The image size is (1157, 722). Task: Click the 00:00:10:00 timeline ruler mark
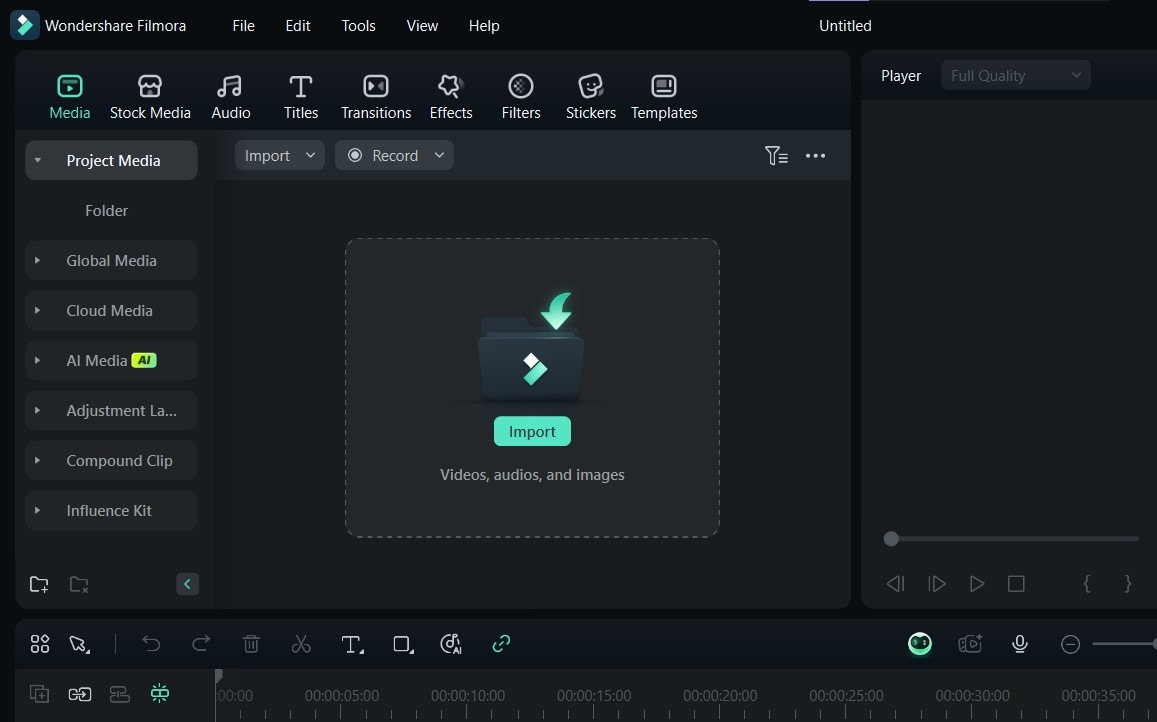tap(468, 695)
